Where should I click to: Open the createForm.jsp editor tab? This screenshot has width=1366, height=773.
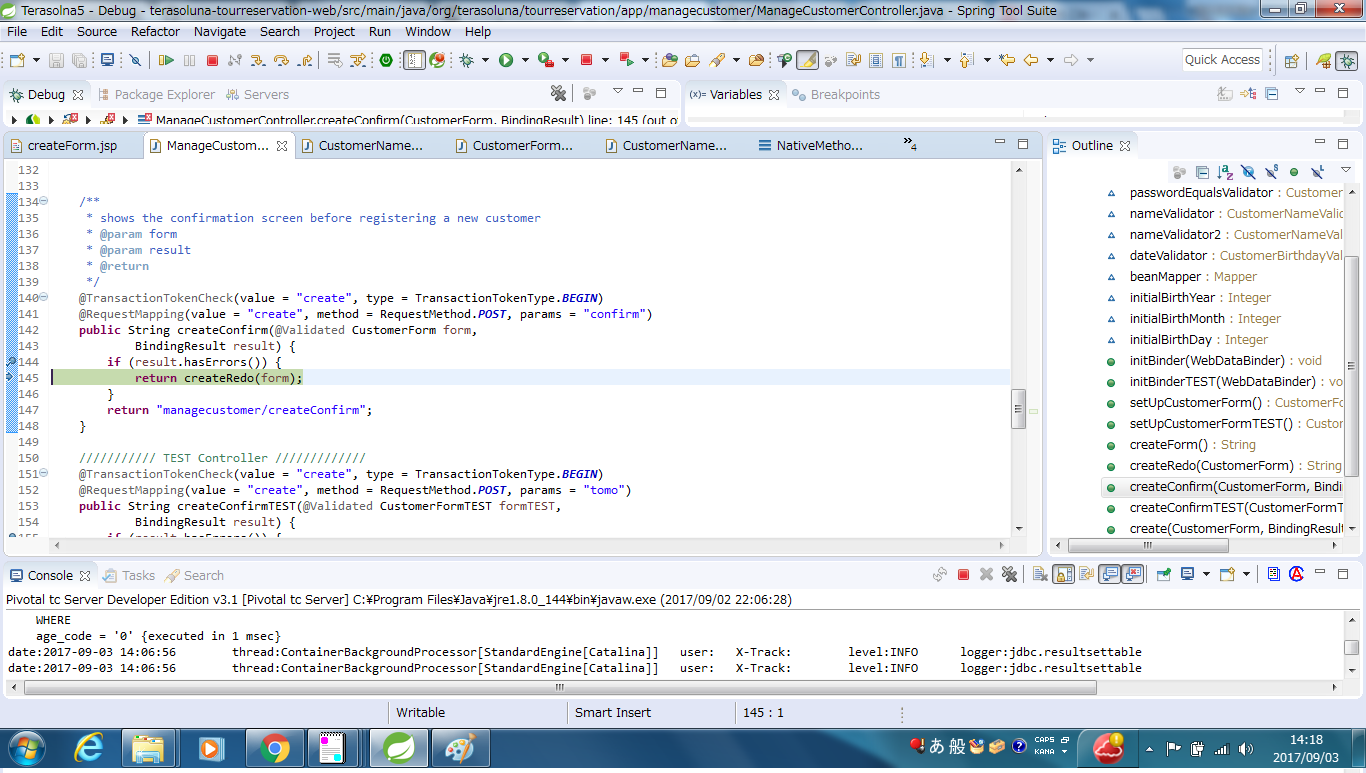pyautogui.click(x=63, y=145)
